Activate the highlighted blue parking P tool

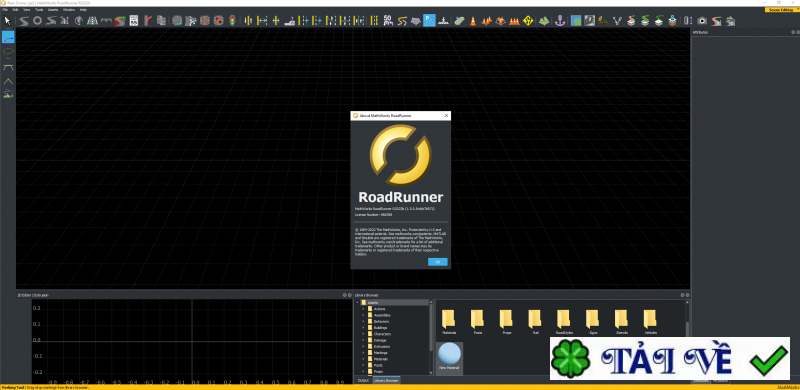(429, 20)
